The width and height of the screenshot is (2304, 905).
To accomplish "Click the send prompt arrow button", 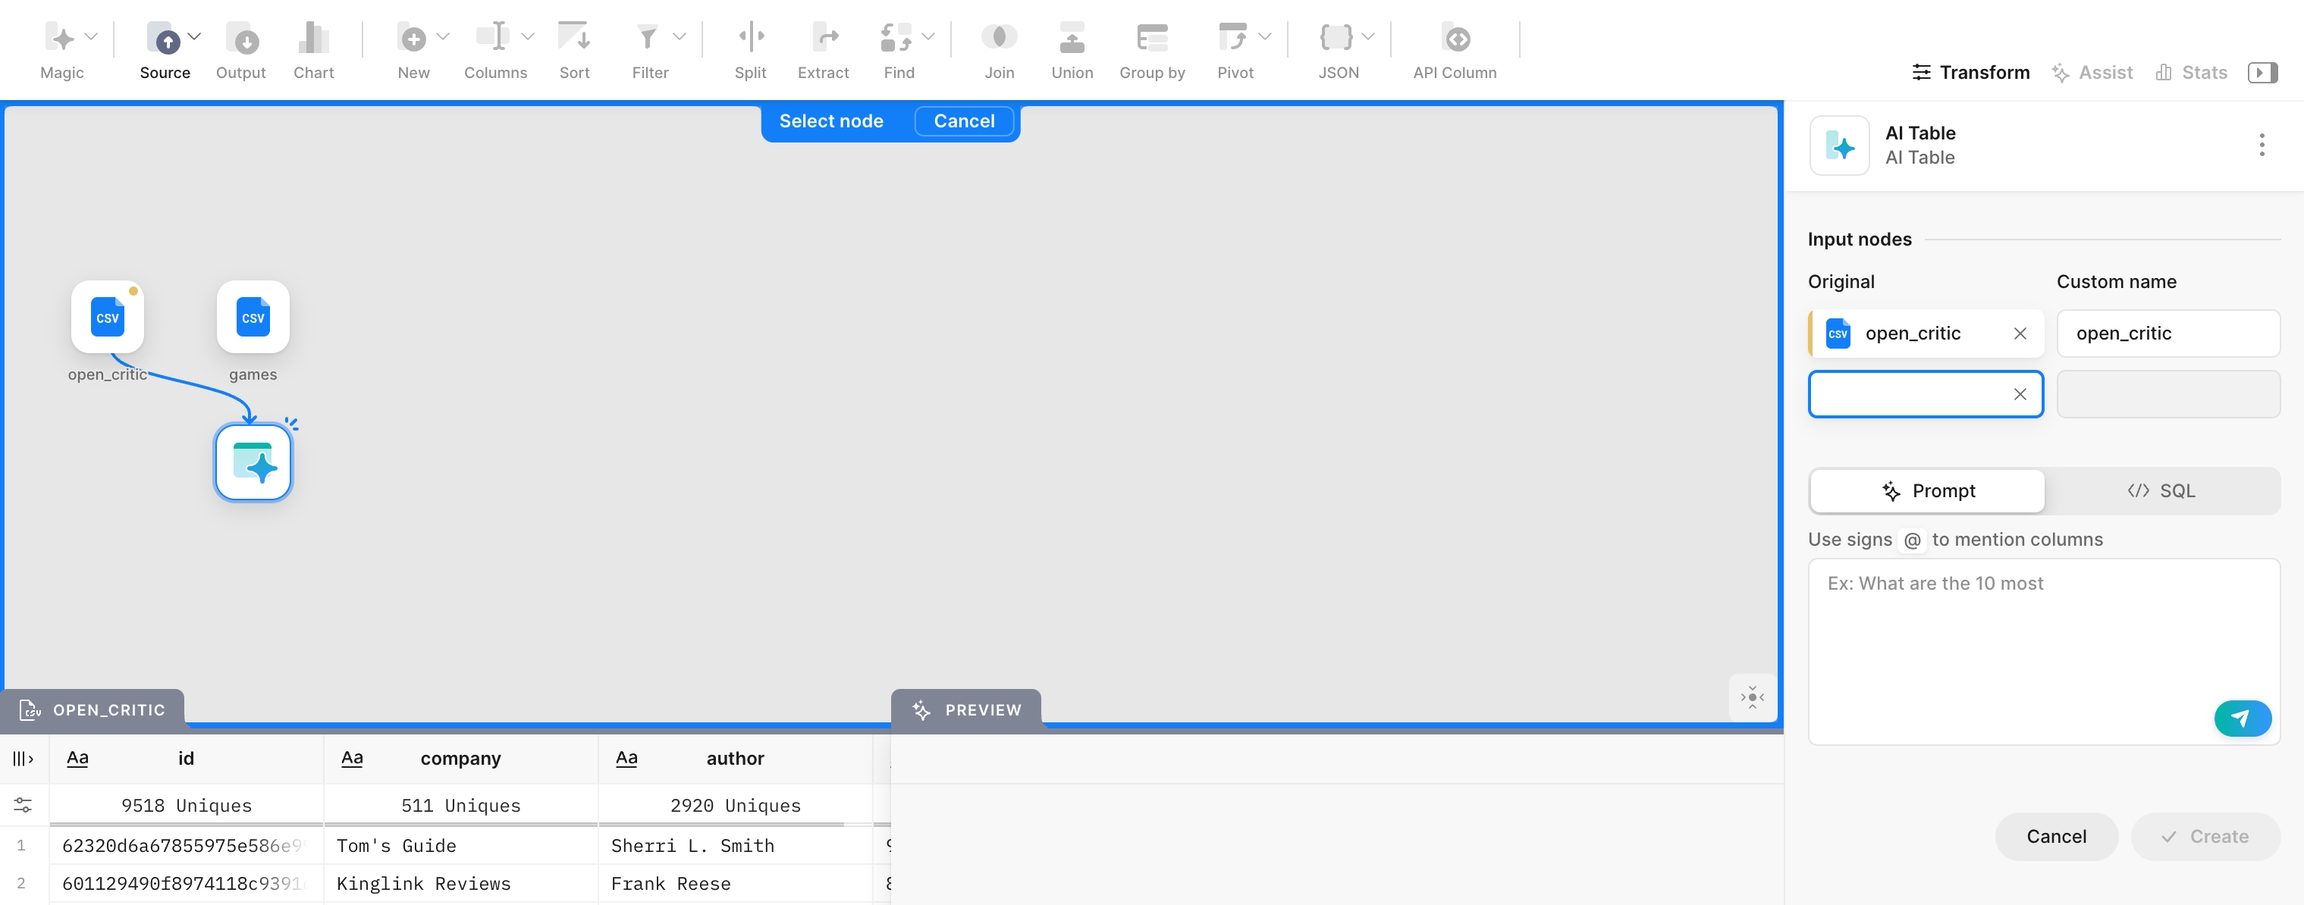I will (x=2242, y=718).
